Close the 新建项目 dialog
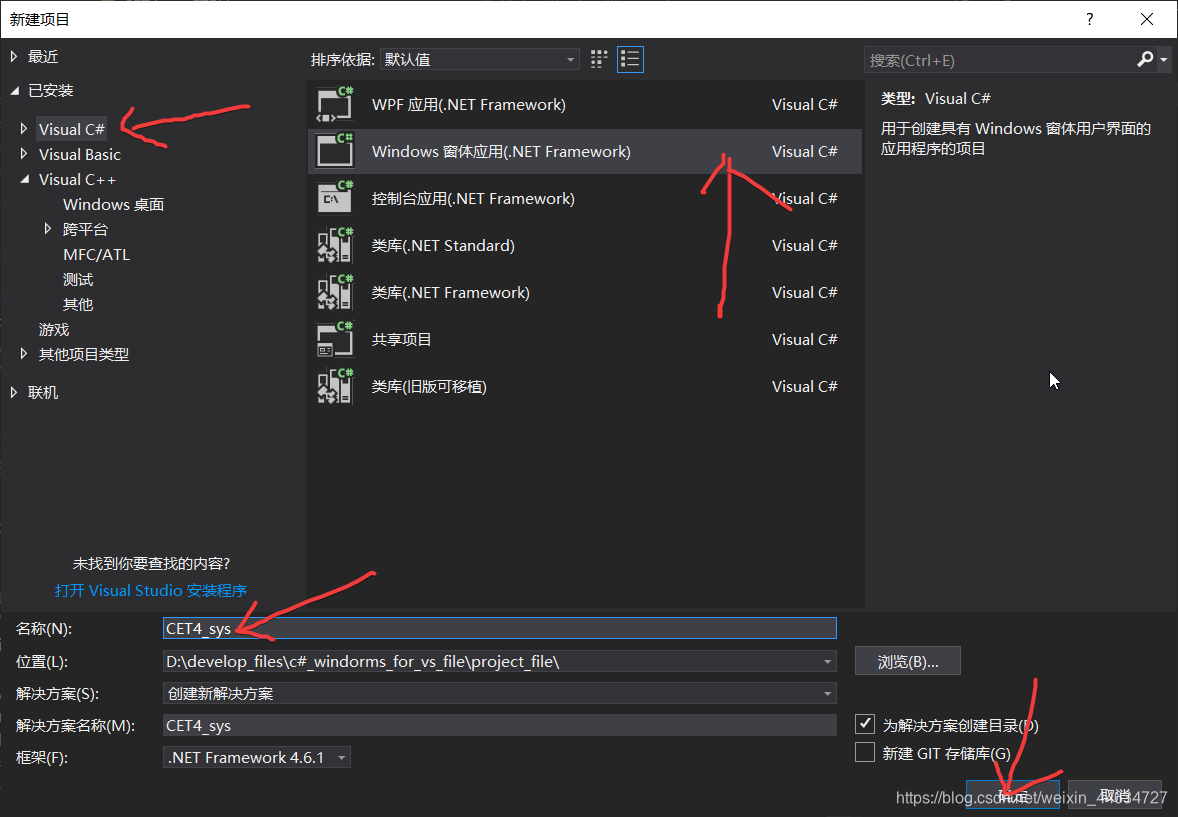The height and width of the screenshot is (817, 1178). [1146, 19]
